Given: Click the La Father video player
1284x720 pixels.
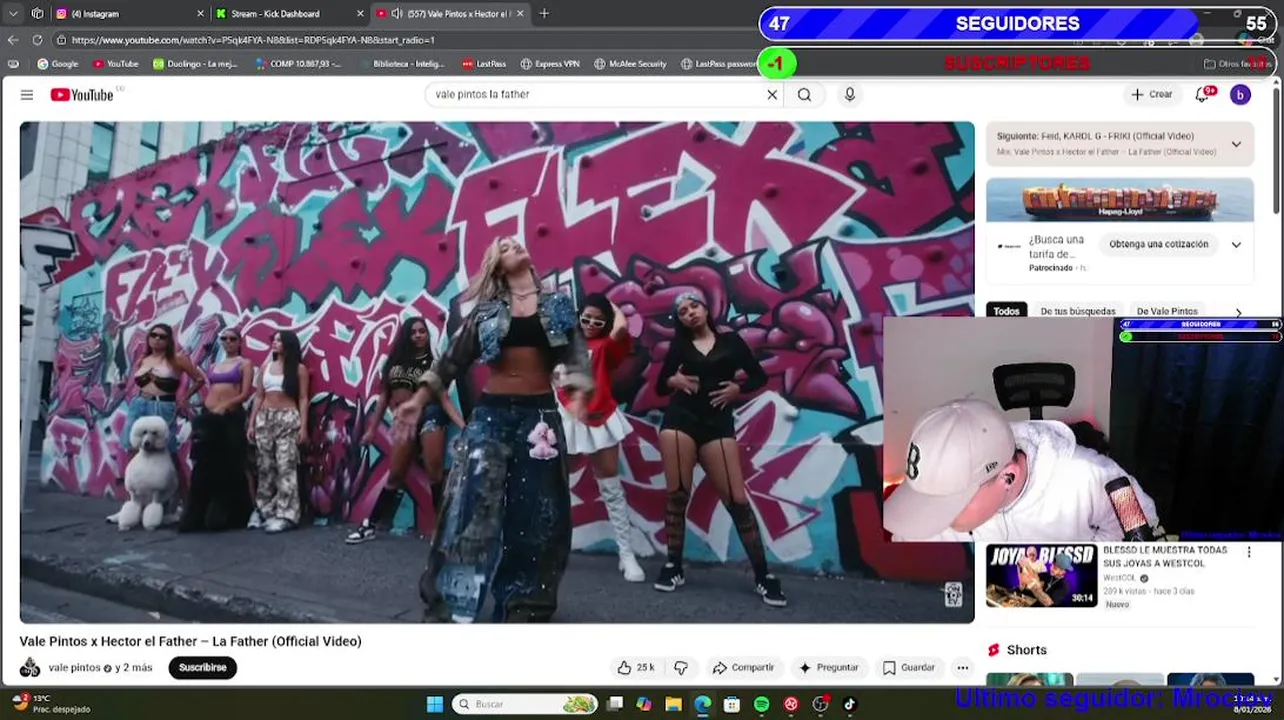Looking at the screenshot, I should pyautogui.click(x=497, y=373).
